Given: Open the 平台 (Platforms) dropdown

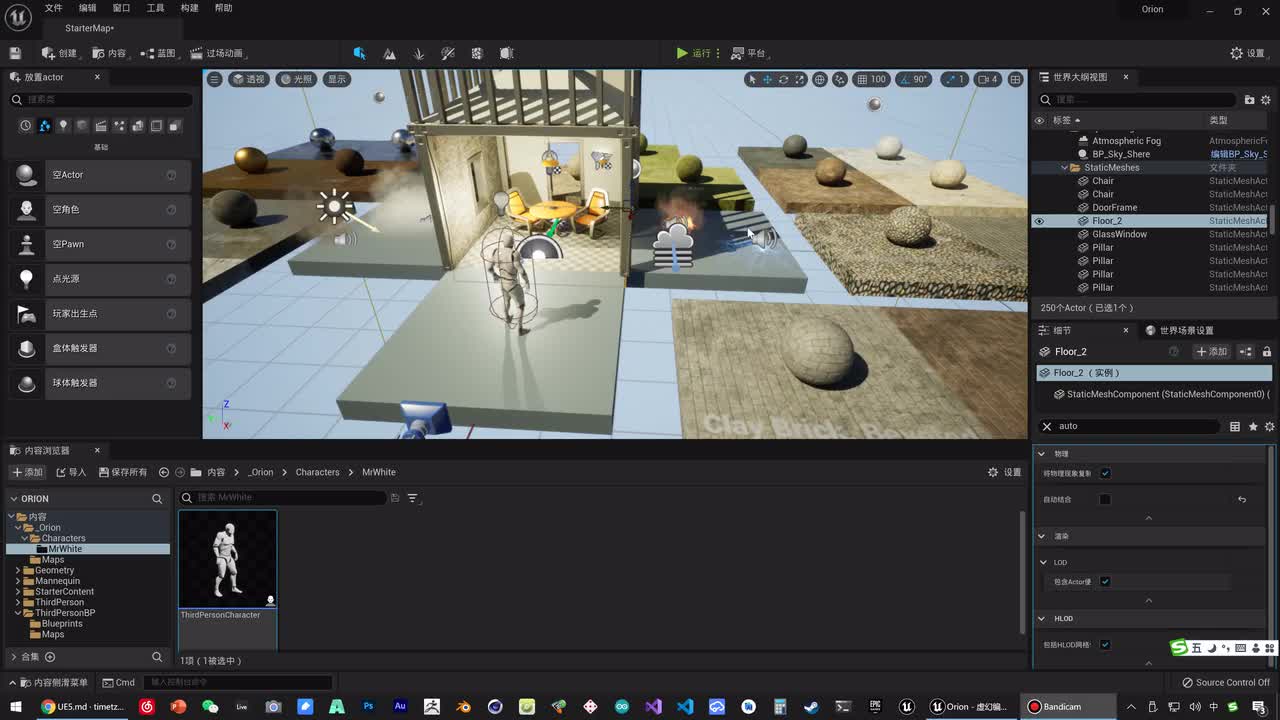Looking at the screenshot, I should 748,53.
